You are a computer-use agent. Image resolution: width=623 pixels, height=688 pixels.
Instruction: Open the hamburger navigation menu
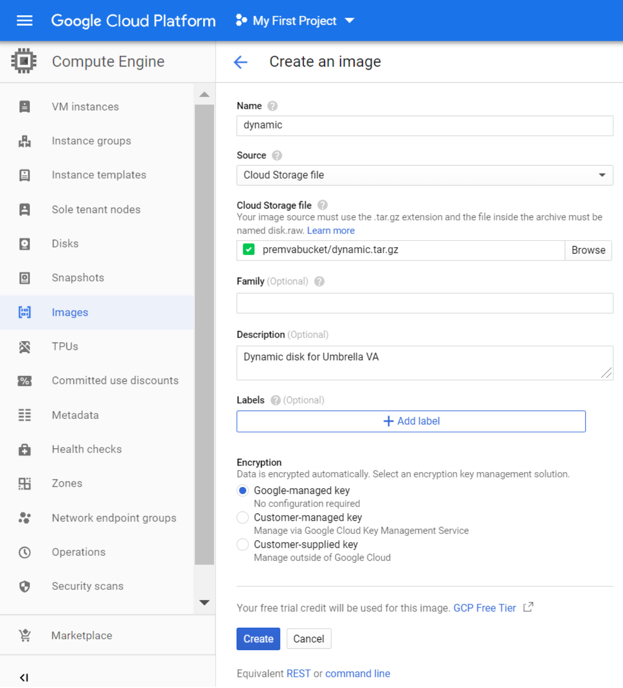click(25, 20)
